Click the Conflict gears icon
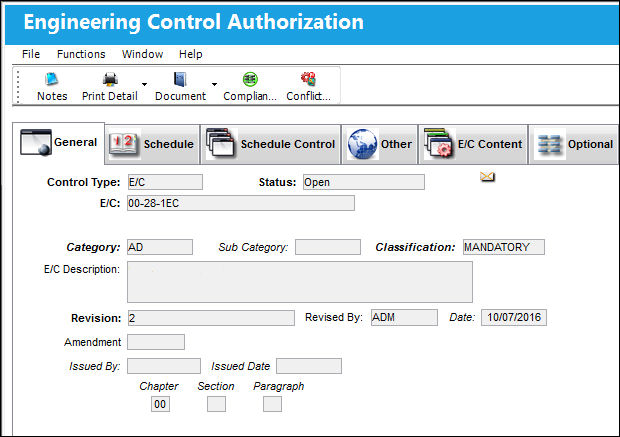620x437 pixels. [x=308, y=79]
